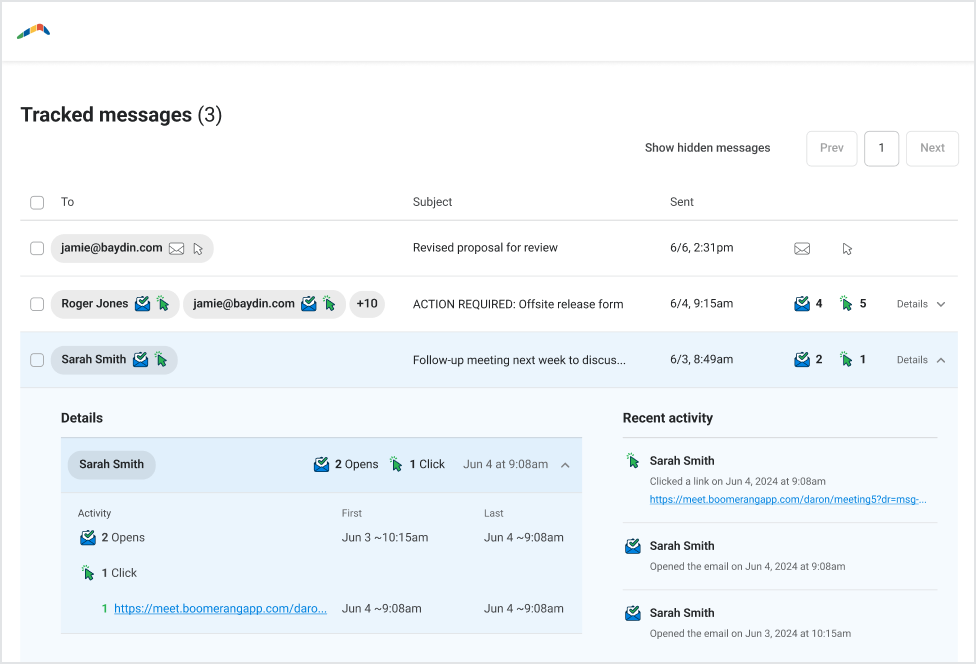Click Show hidden messages
Screen dimensions: 976x664
pos(707,148)
